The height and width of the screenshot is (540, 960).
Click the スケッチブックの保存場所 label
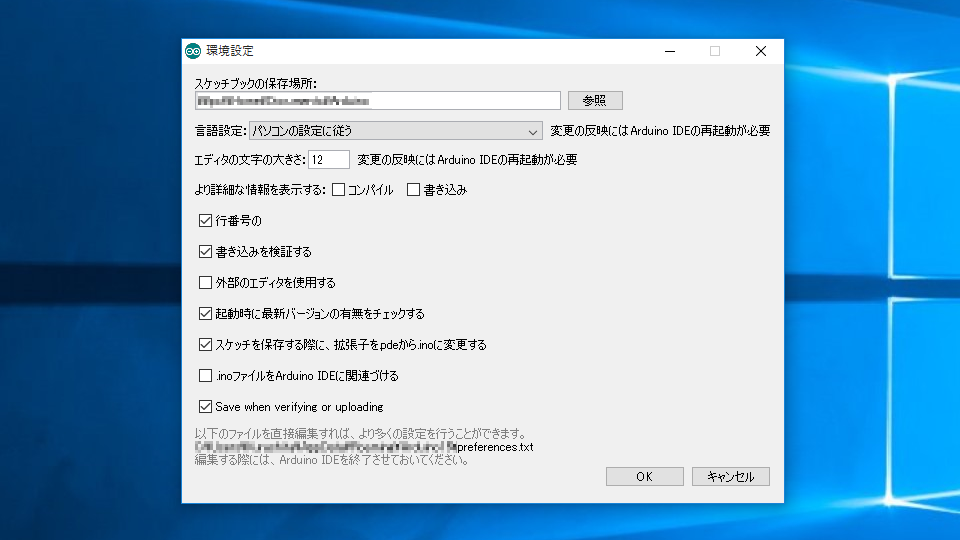pyautogui.click(x=255, y=83)
